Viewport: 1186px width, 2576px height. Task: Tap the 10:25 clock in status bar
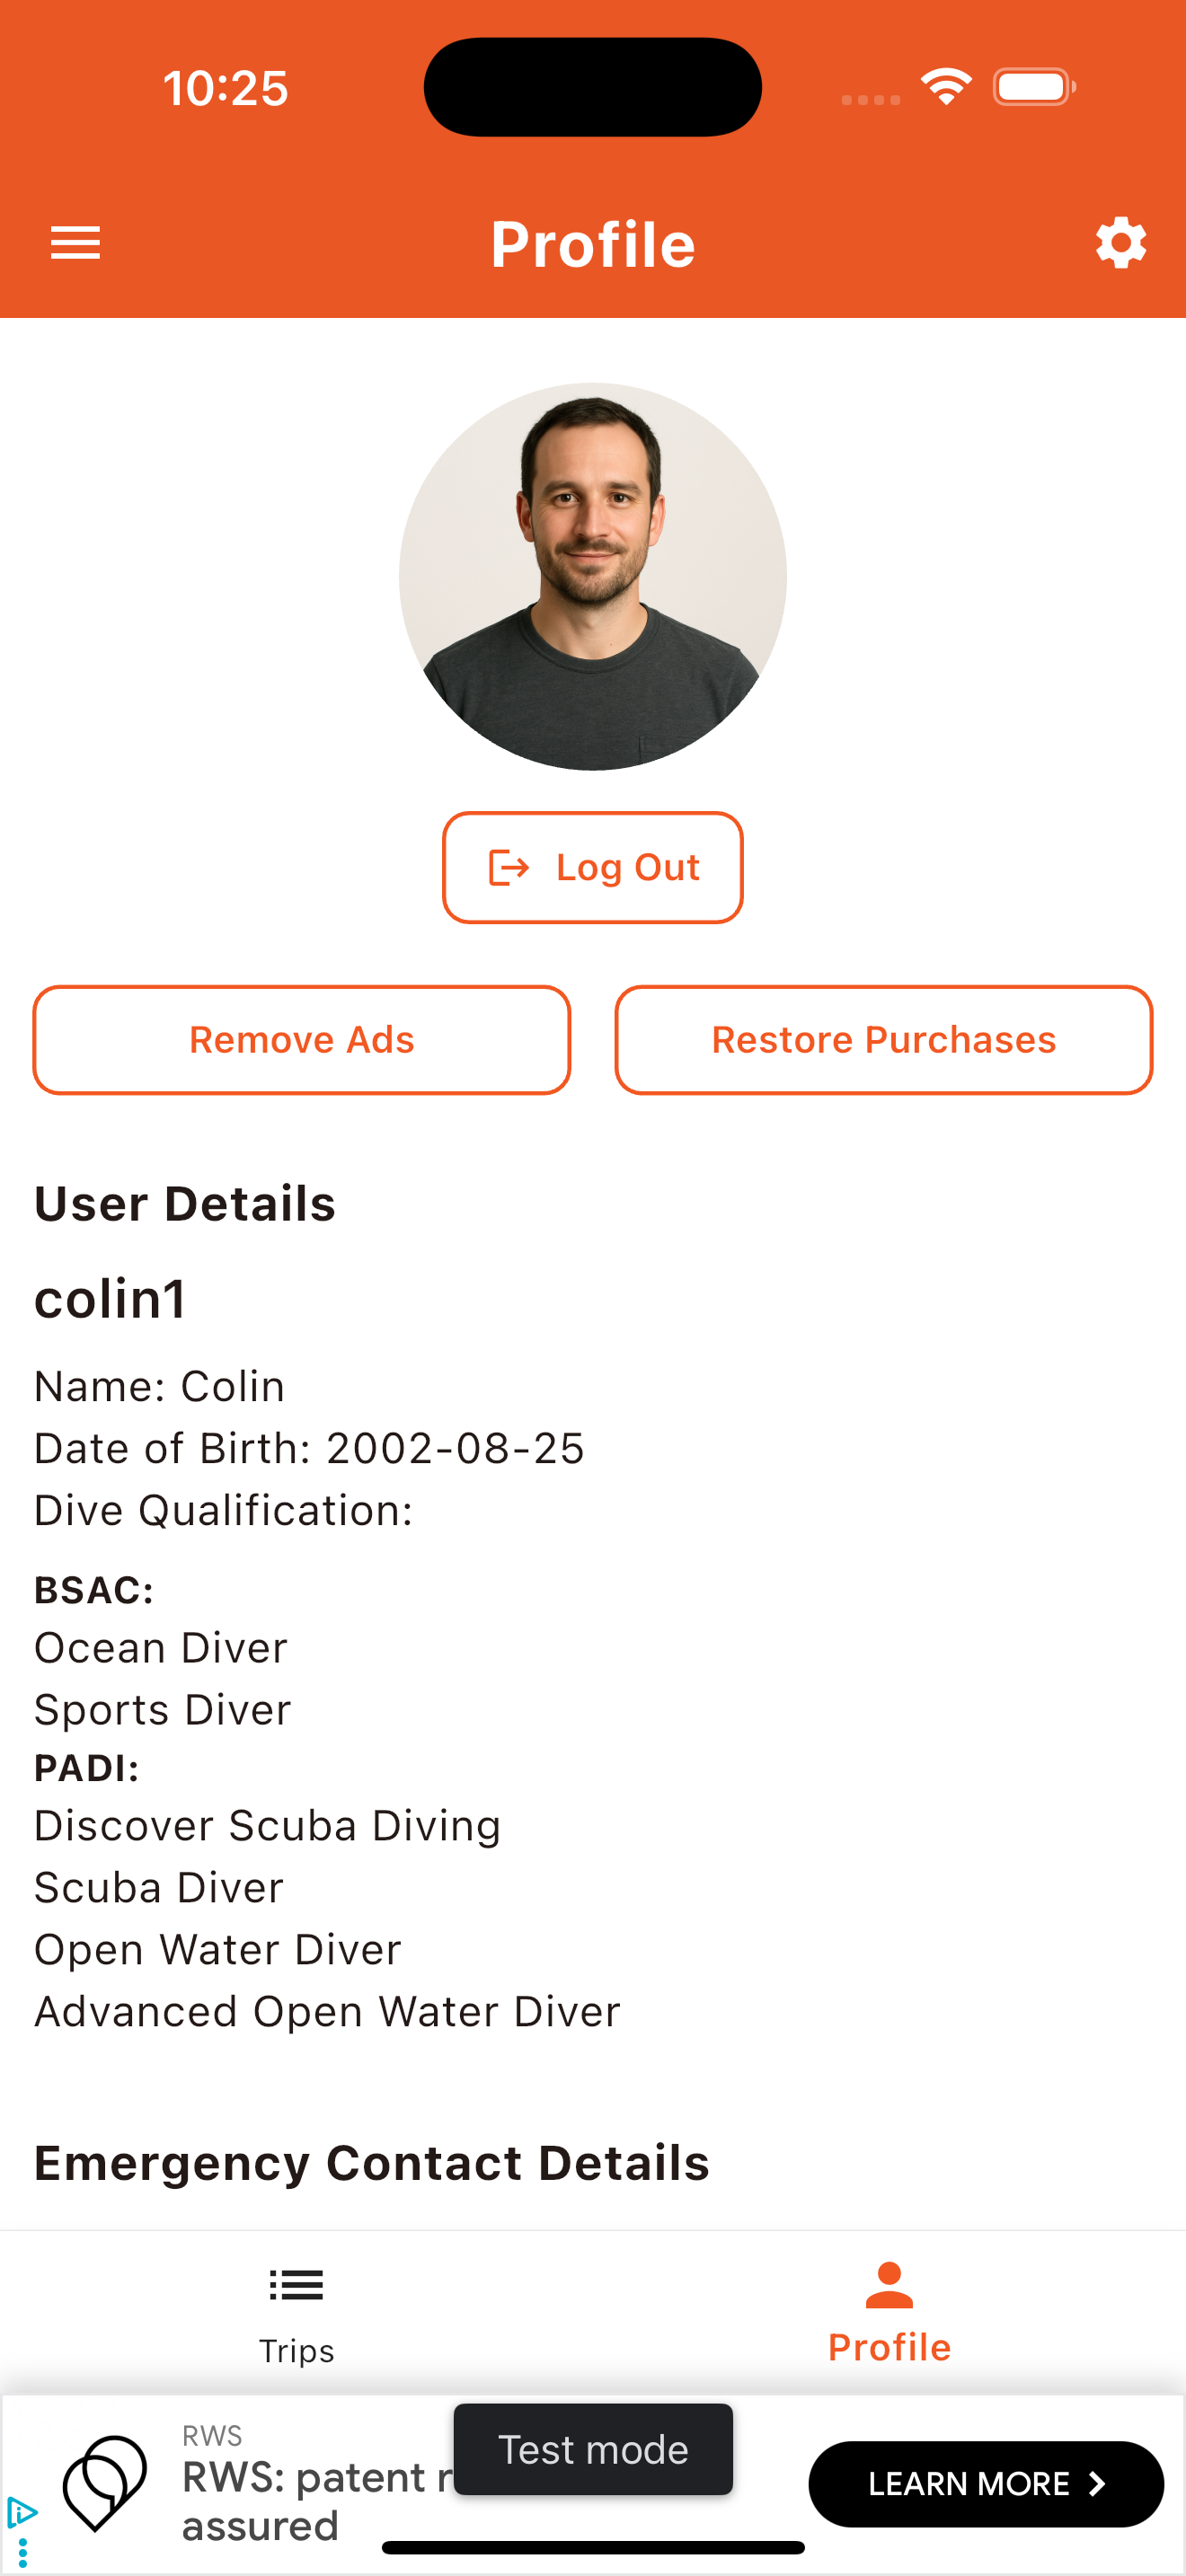click(x=226, y=88)
